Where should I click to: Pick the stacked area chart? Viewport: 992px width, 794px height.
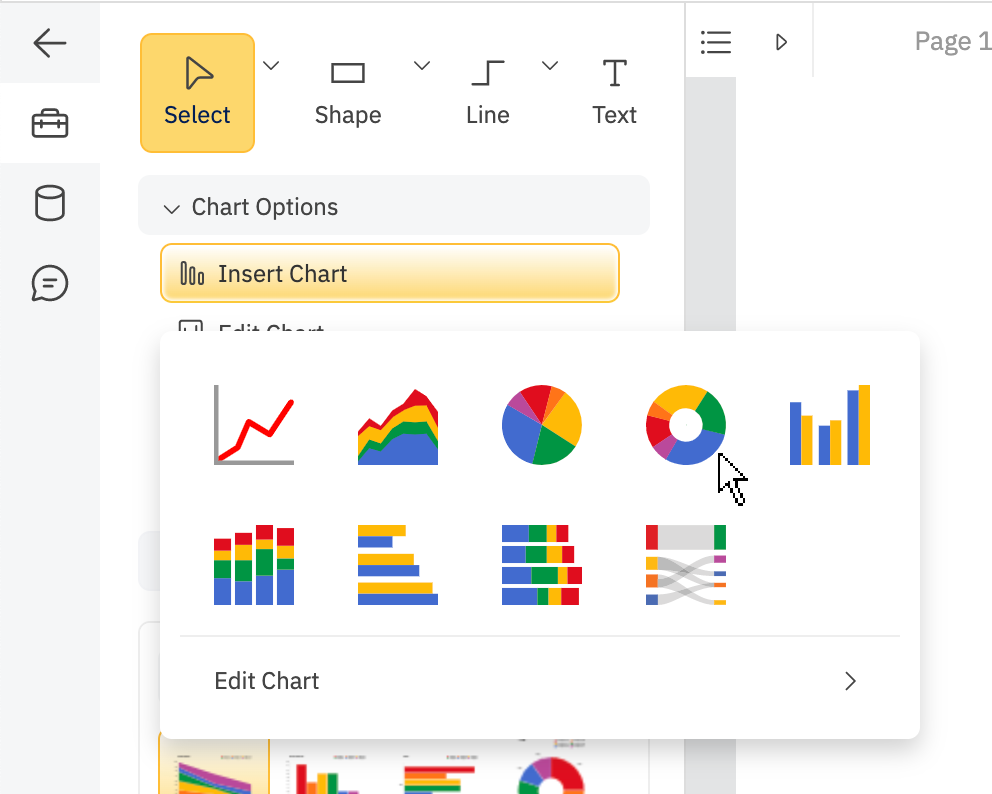397,425
